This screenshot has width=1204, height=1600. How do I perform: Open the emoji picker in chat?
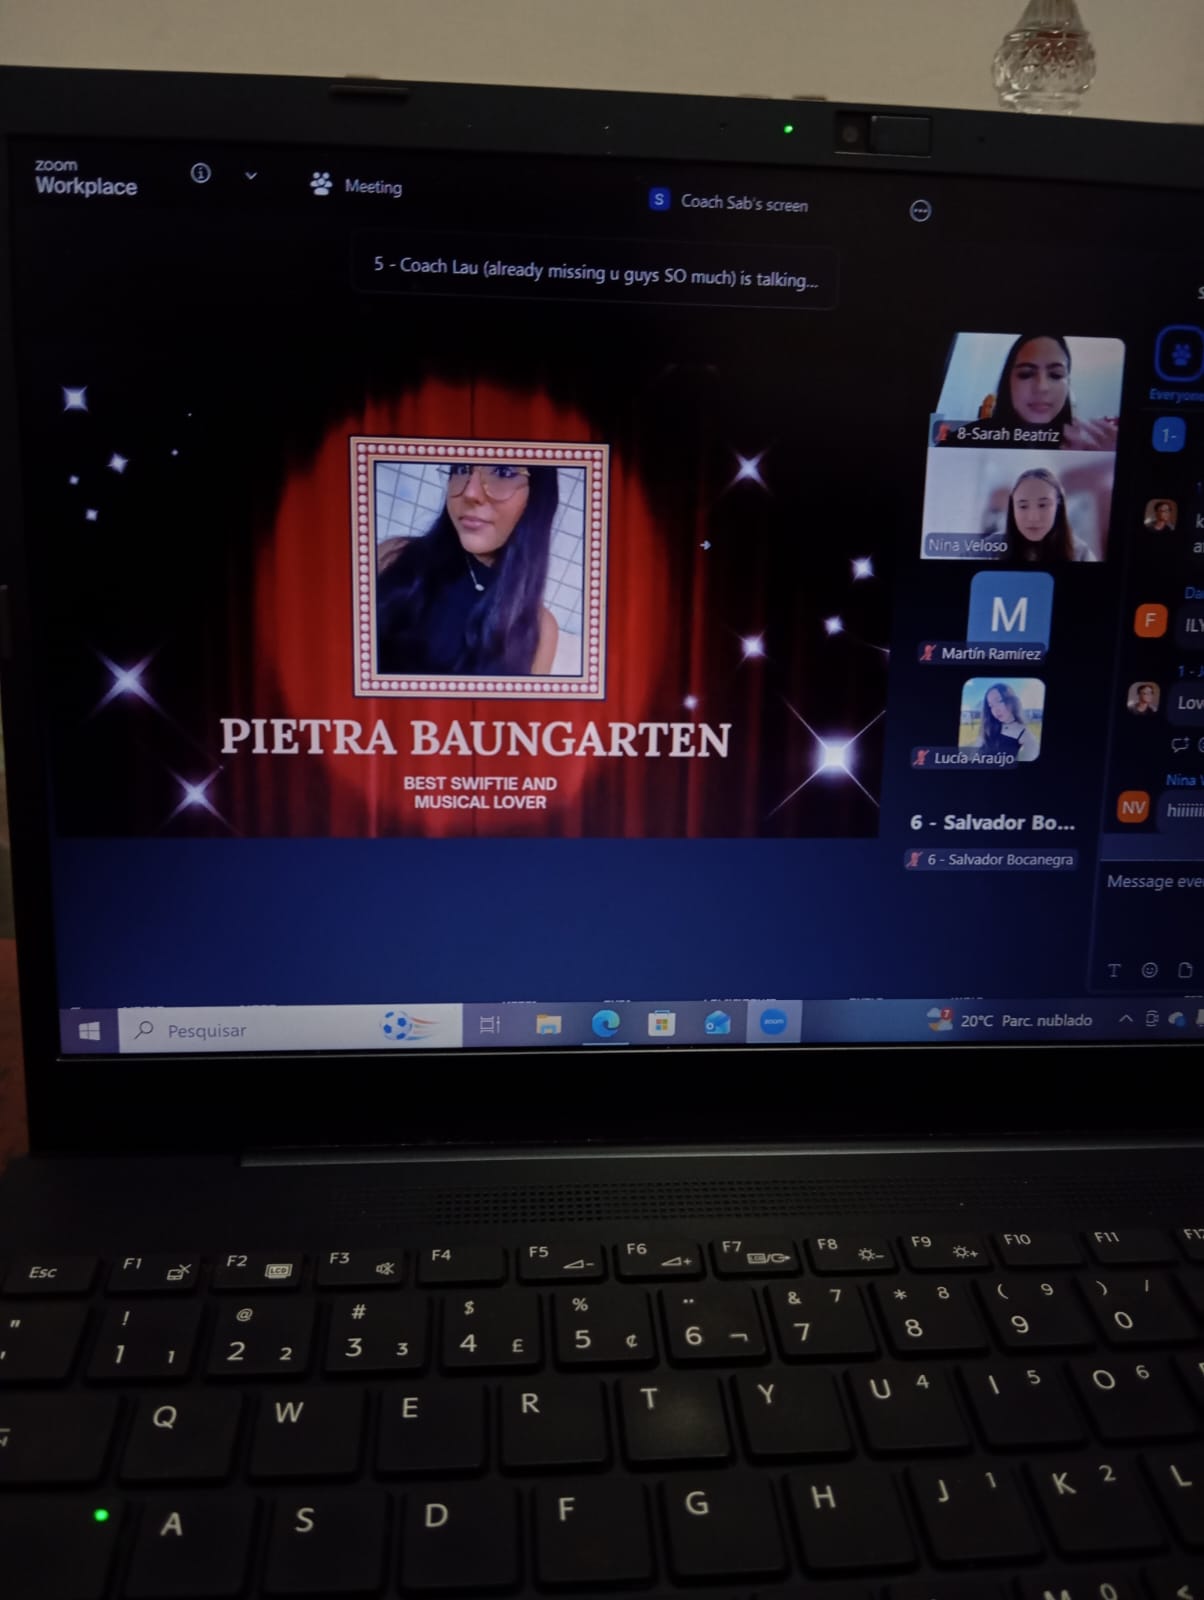[1149, 970]
